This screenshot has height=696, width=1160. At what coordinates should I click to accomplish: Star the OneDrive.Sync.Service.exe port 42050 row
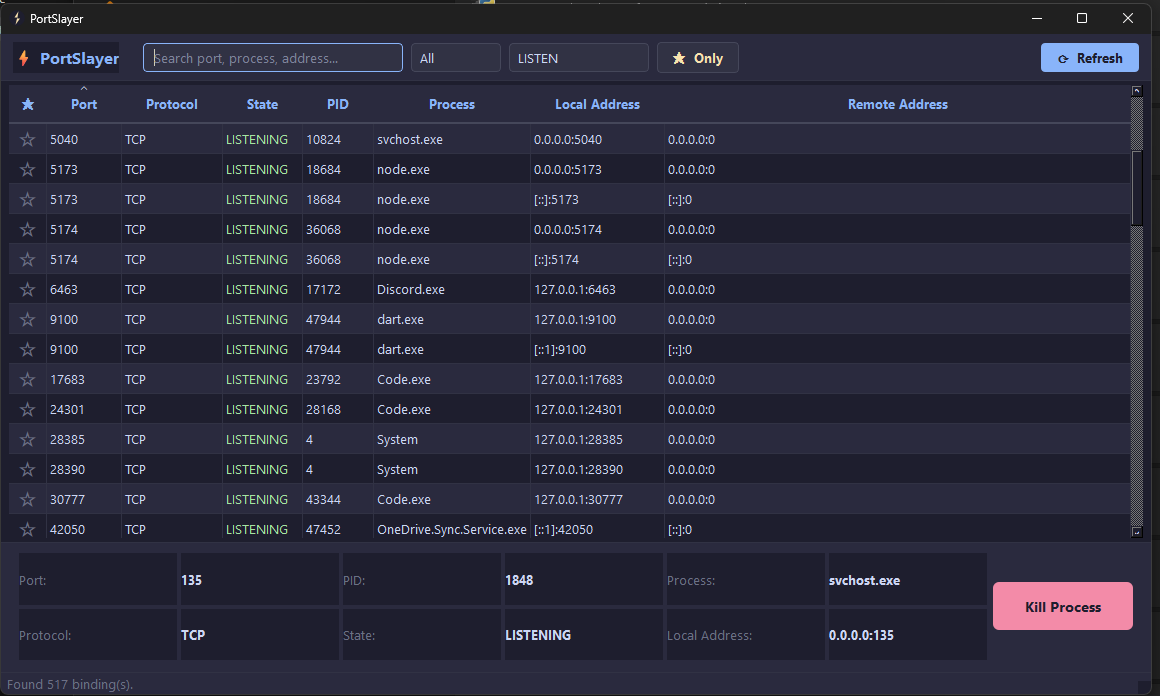pos(27,529)
